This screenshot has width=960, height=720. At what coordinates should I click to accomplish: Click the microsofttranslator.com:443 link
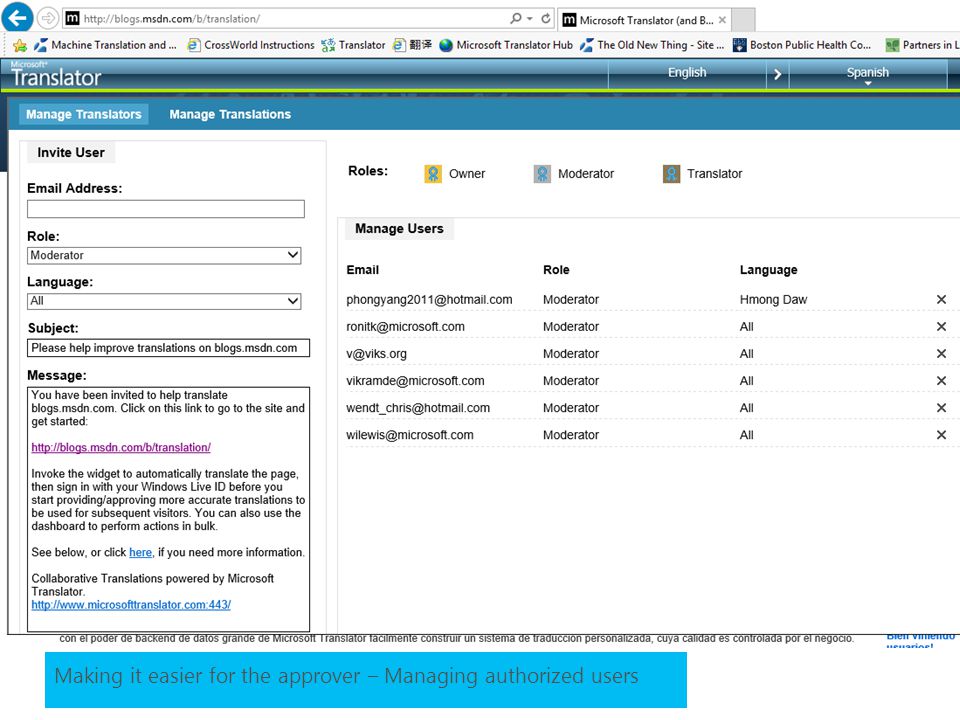pyautogui.click(x=131, y=605)
